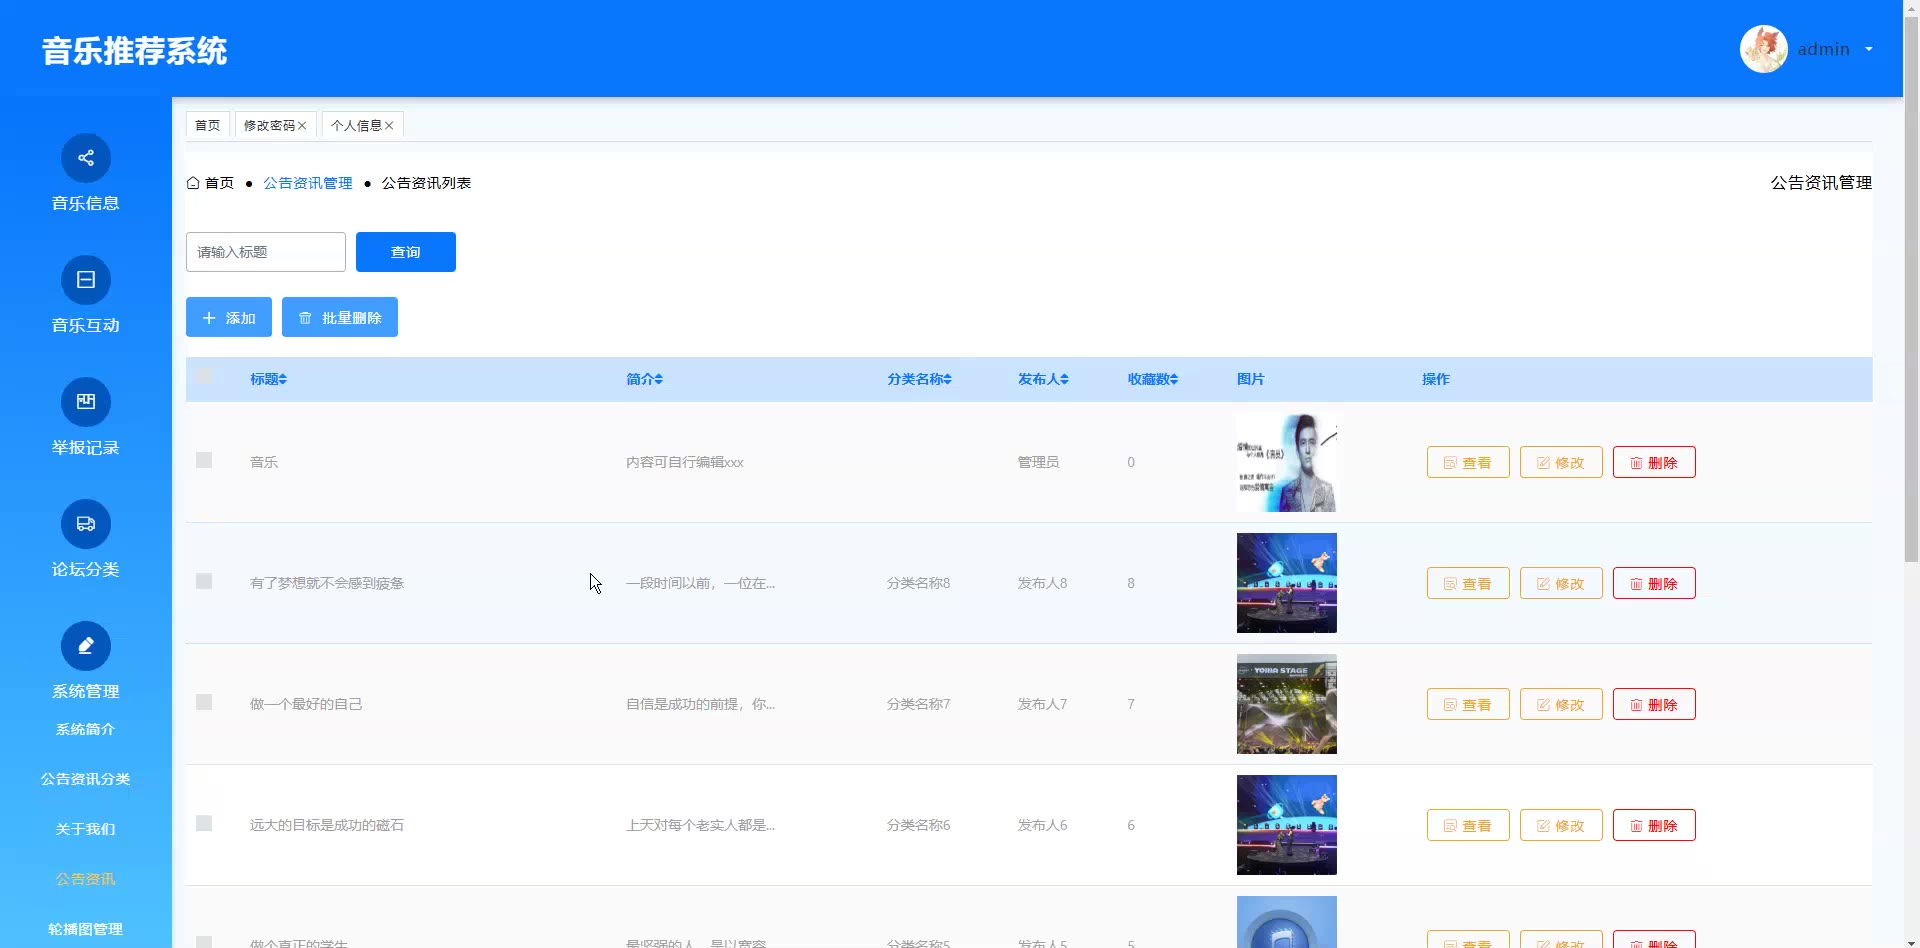Close the 修改密码 tab with its X

(x=302, y=126)
